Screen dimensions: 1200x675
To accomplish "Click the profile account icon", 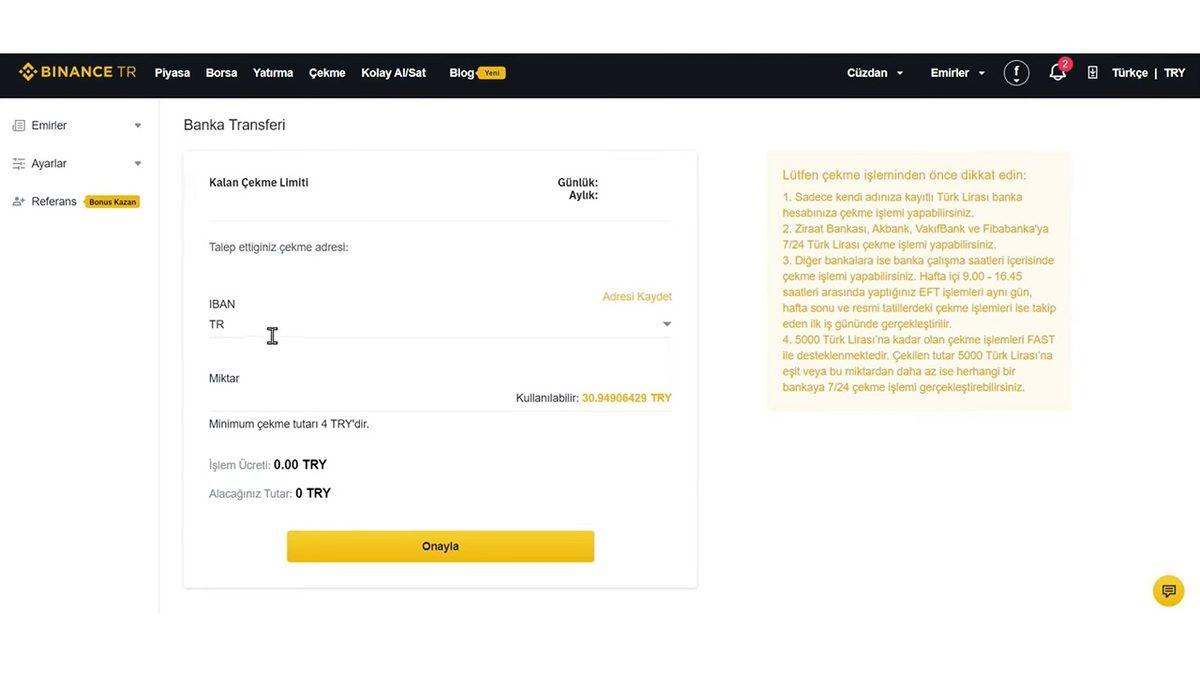I will [x=1016, y=72].
